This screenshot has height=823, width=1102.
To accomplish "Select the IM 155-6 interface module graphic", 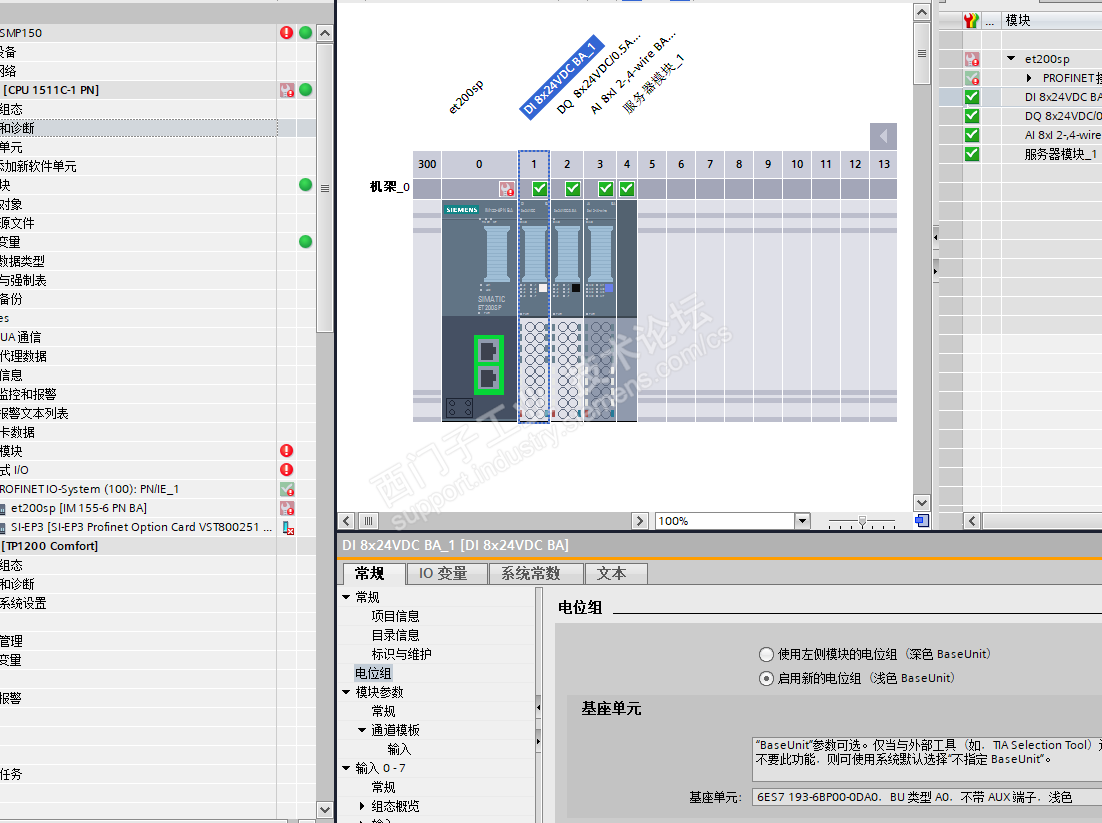I will point(480,311).
